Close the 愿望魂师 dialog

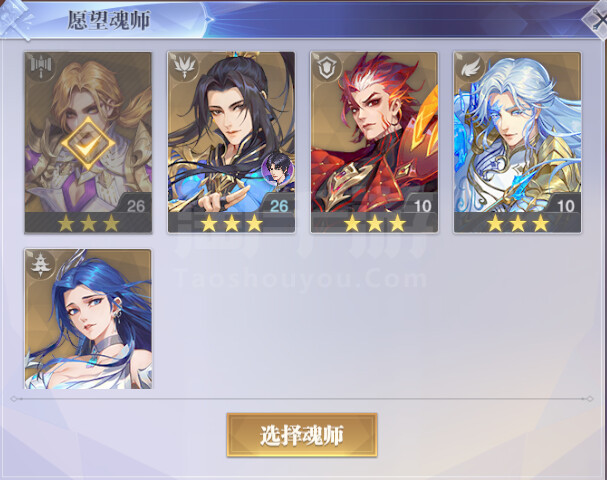(596, 20)
